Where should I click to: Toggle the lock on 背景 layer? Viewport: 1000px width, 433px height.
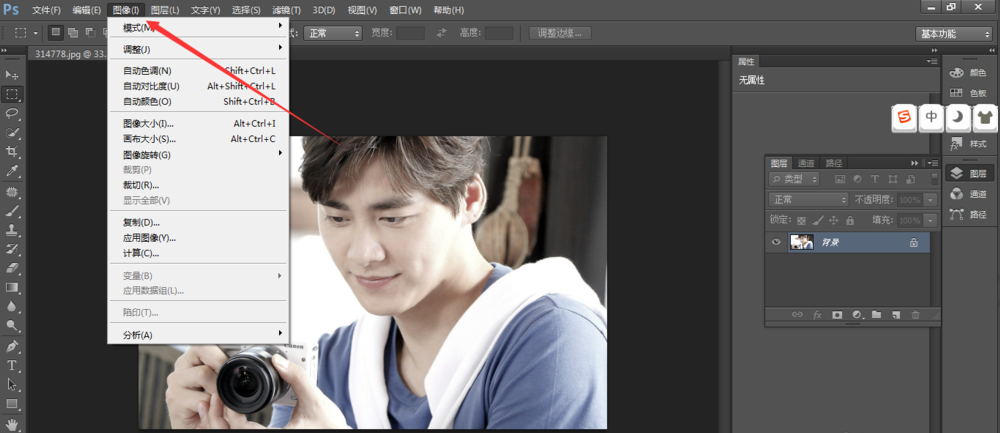pos(913,242)
